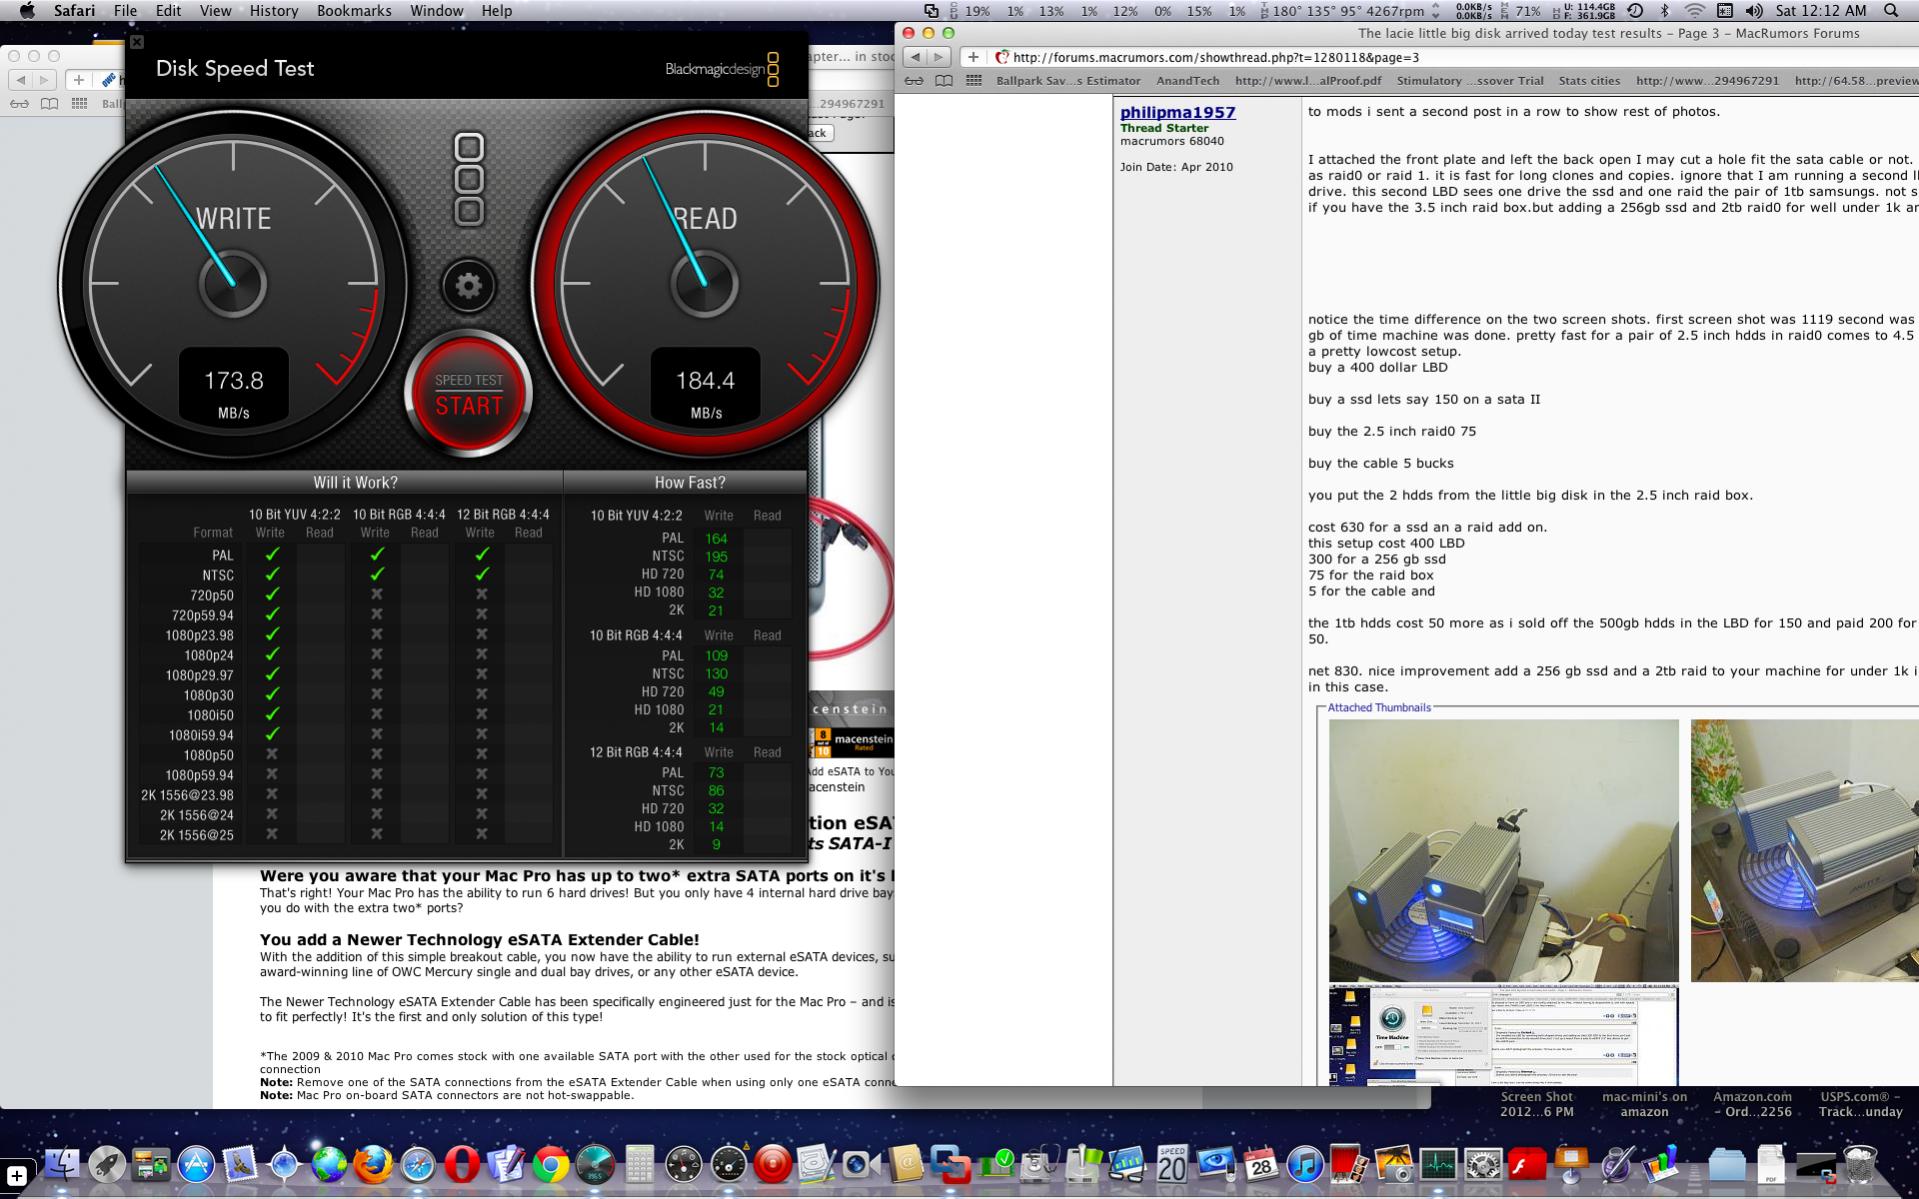Go back in the MacRumors Safari window
The image size is (1919, 1199).
(915, 57)
